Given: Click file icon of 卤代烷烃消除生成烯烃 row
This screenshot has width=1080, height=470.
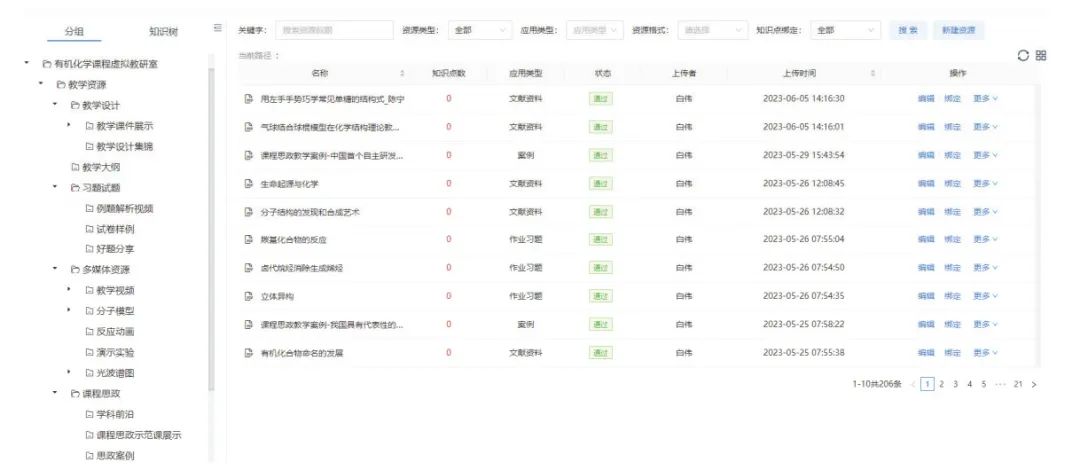Looking at the screenshot, I should [x=249, y=268].
